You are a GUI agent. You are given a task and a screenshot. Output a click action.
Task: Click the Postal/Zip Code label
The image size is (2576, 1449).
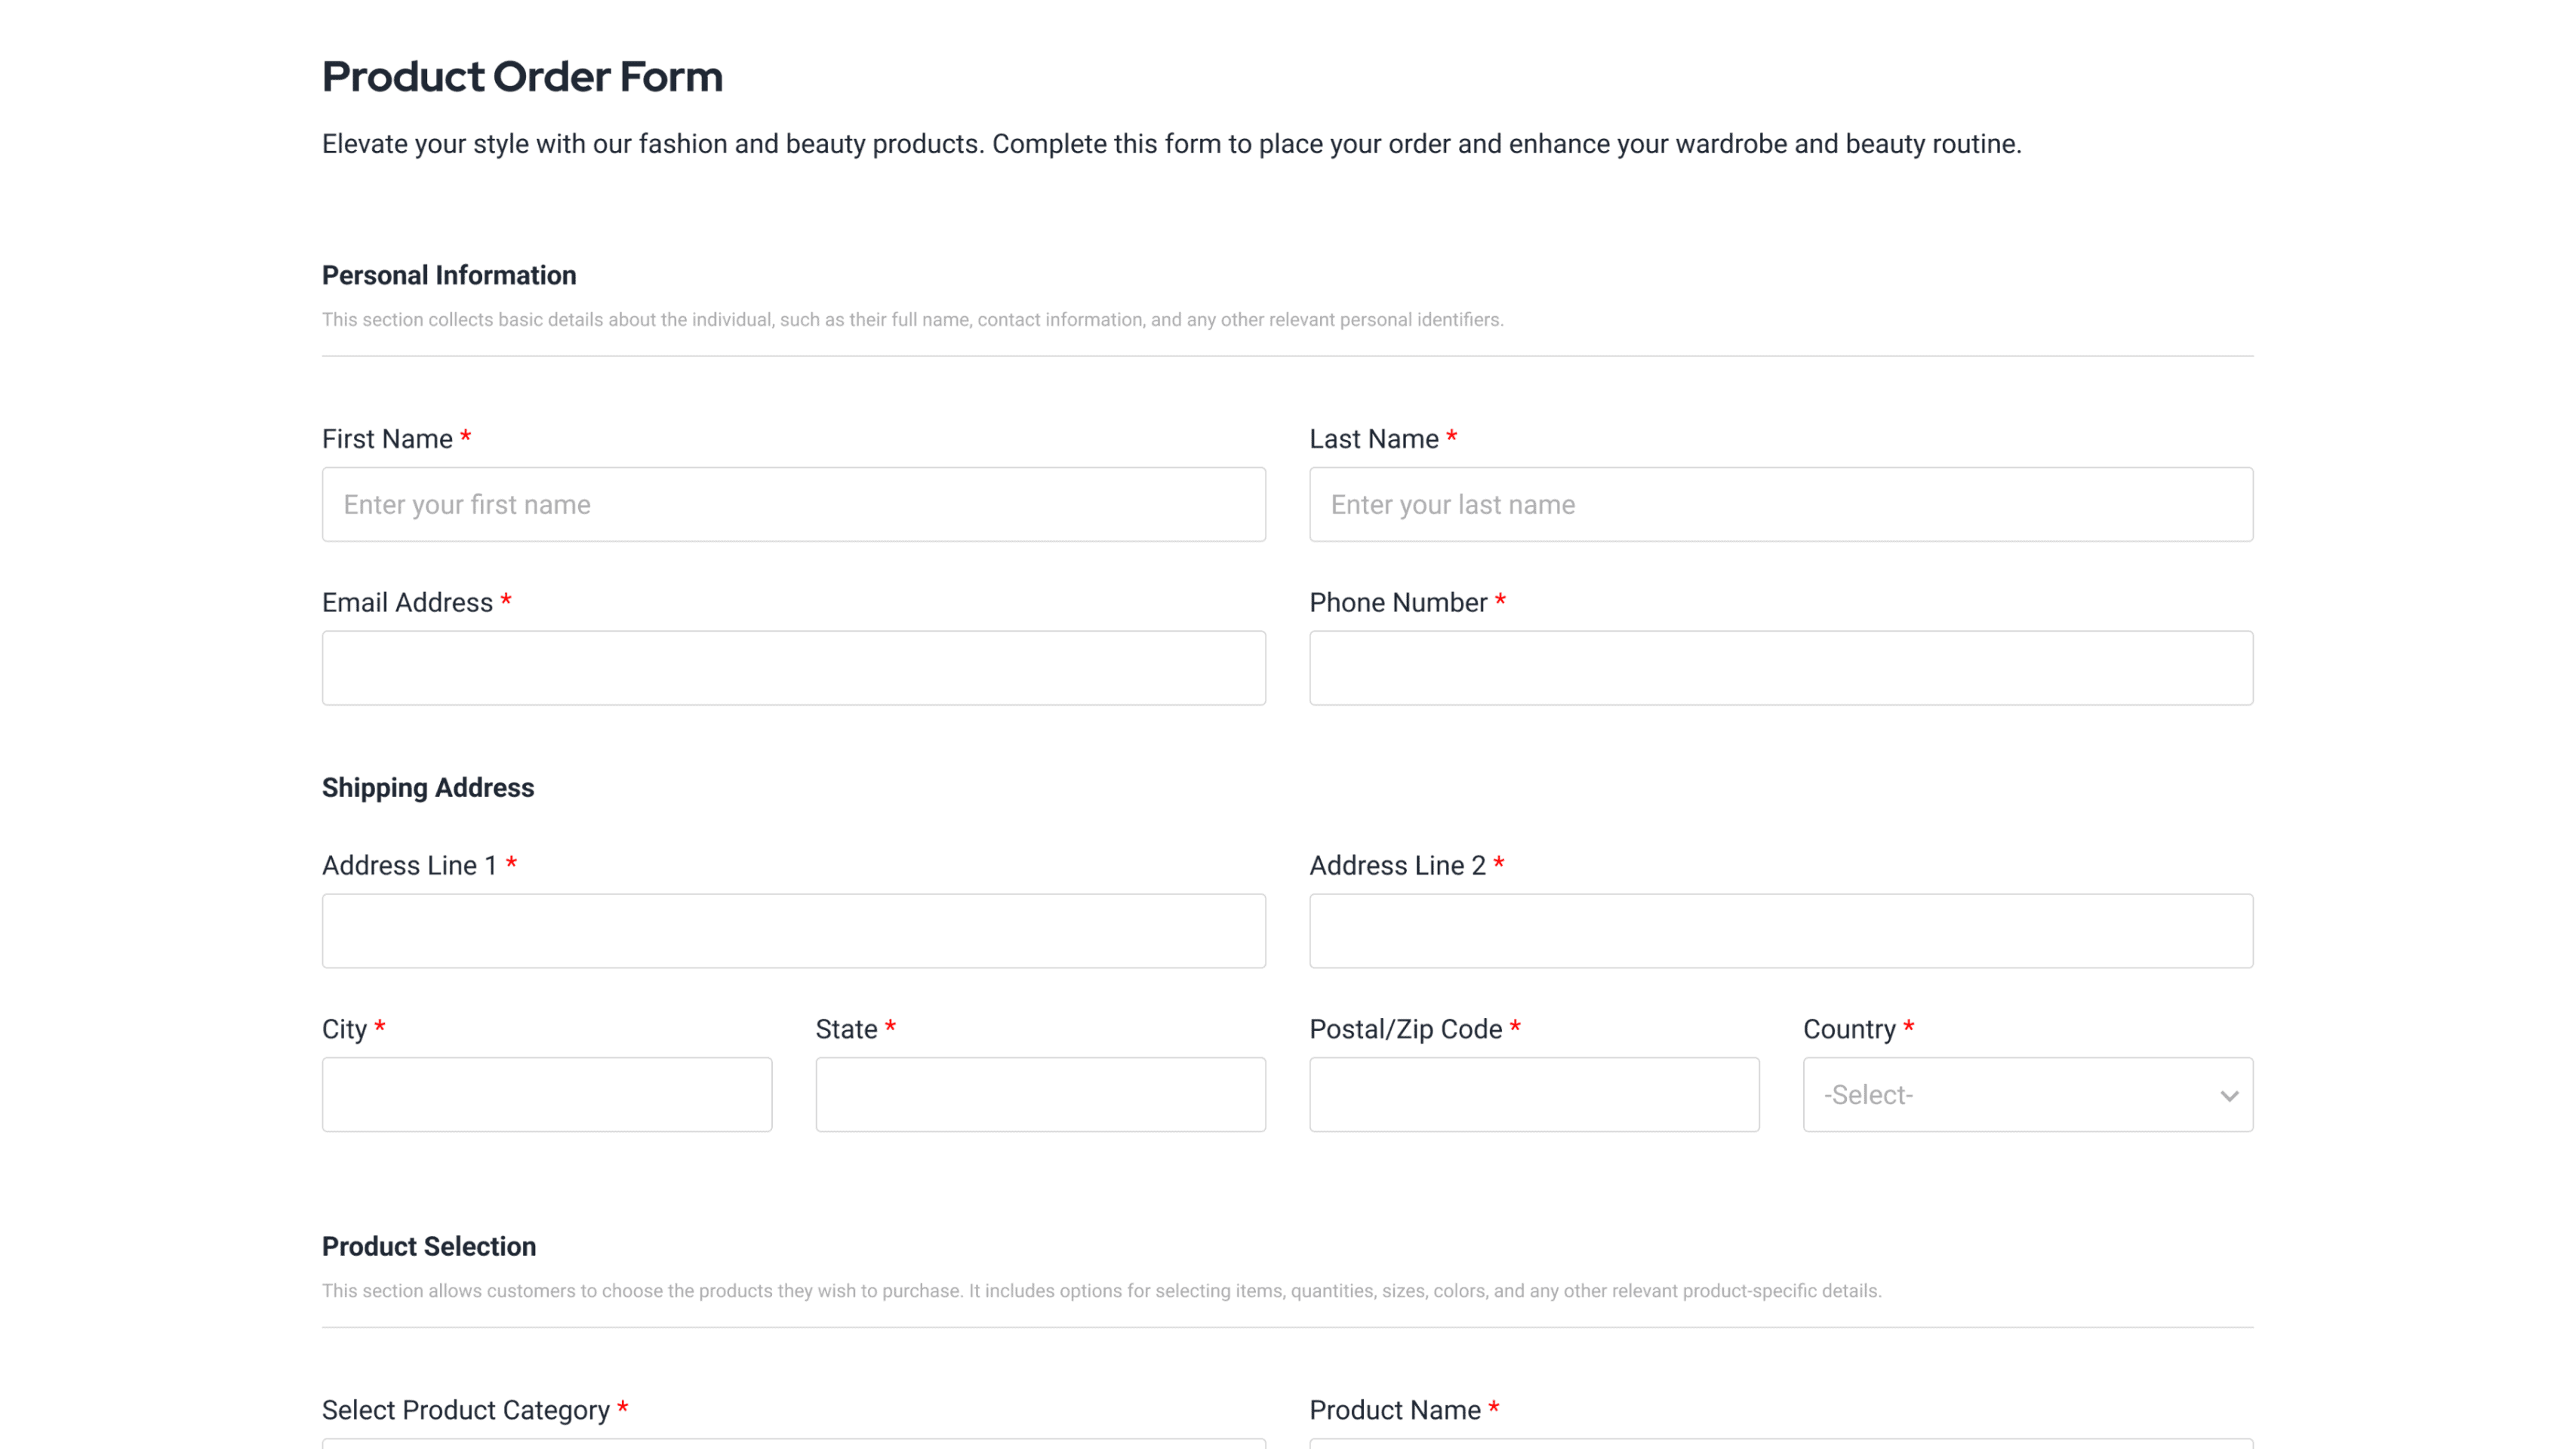(1405, 1029)
